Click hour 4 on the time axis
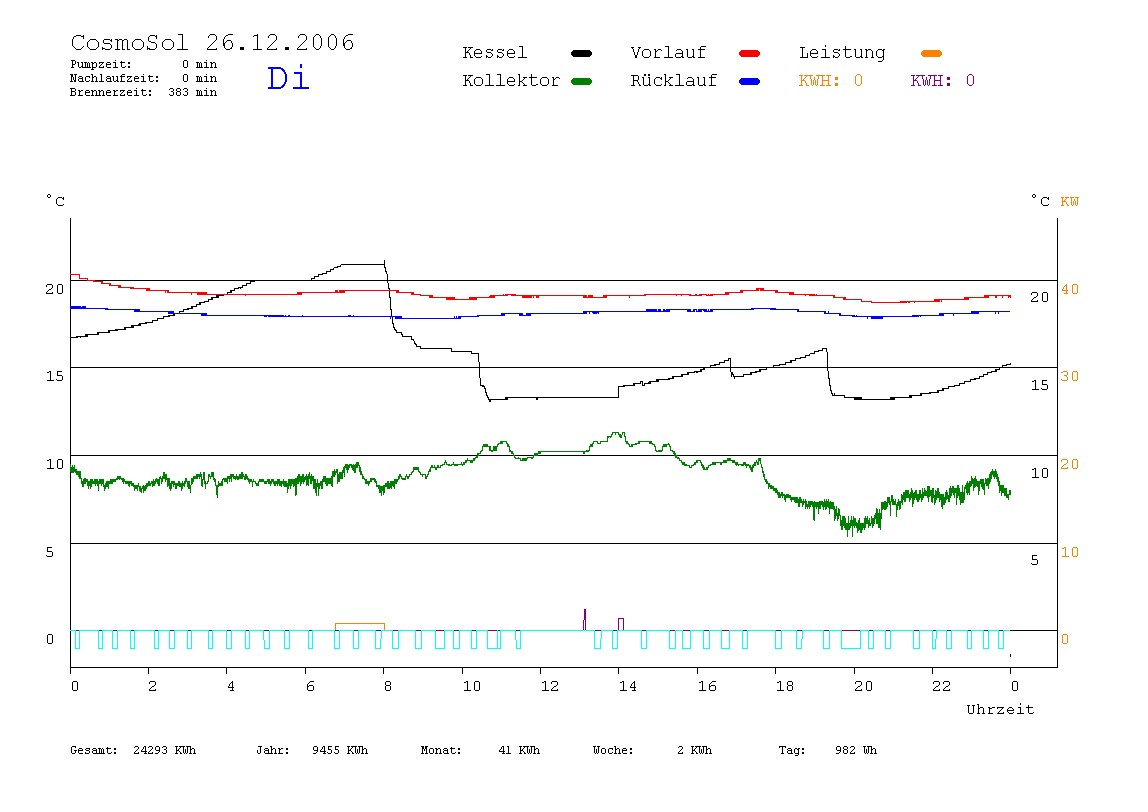Screen dimensions: 1148x812 click(231, 686)
